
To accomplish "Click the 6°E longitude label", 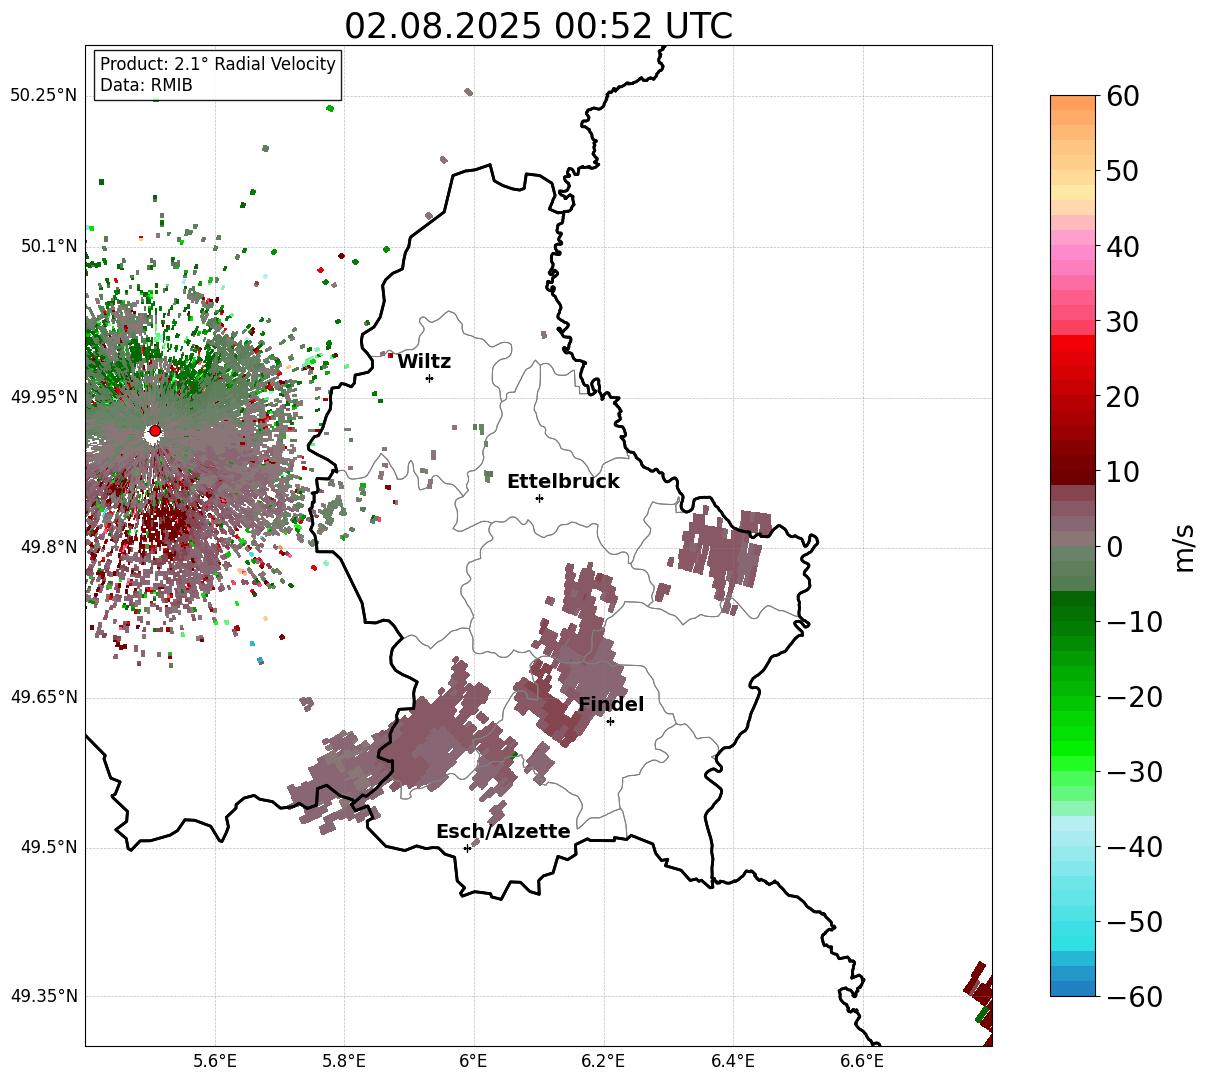I will point(474,1061).
